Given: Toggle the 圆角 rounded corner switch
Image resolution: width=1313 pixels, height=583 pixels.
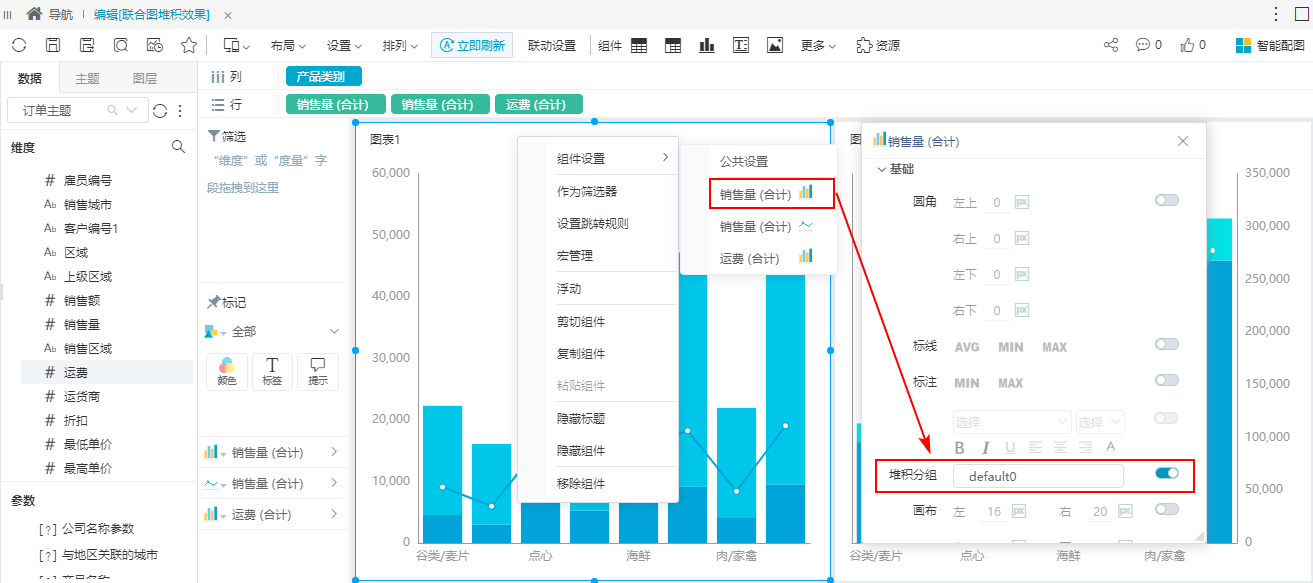Looking at the screenshot, I should [x=1166, y=200].
